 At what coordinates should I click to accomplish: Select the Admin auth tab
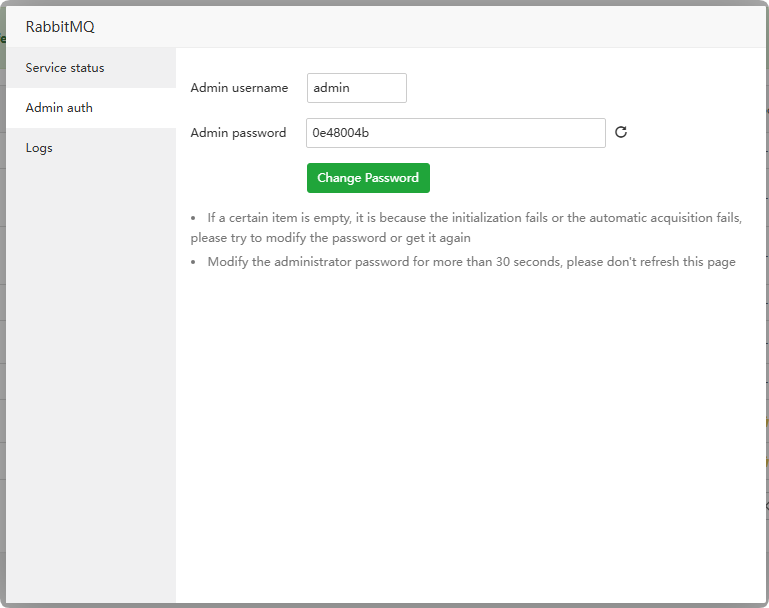[x=59, y=108]
